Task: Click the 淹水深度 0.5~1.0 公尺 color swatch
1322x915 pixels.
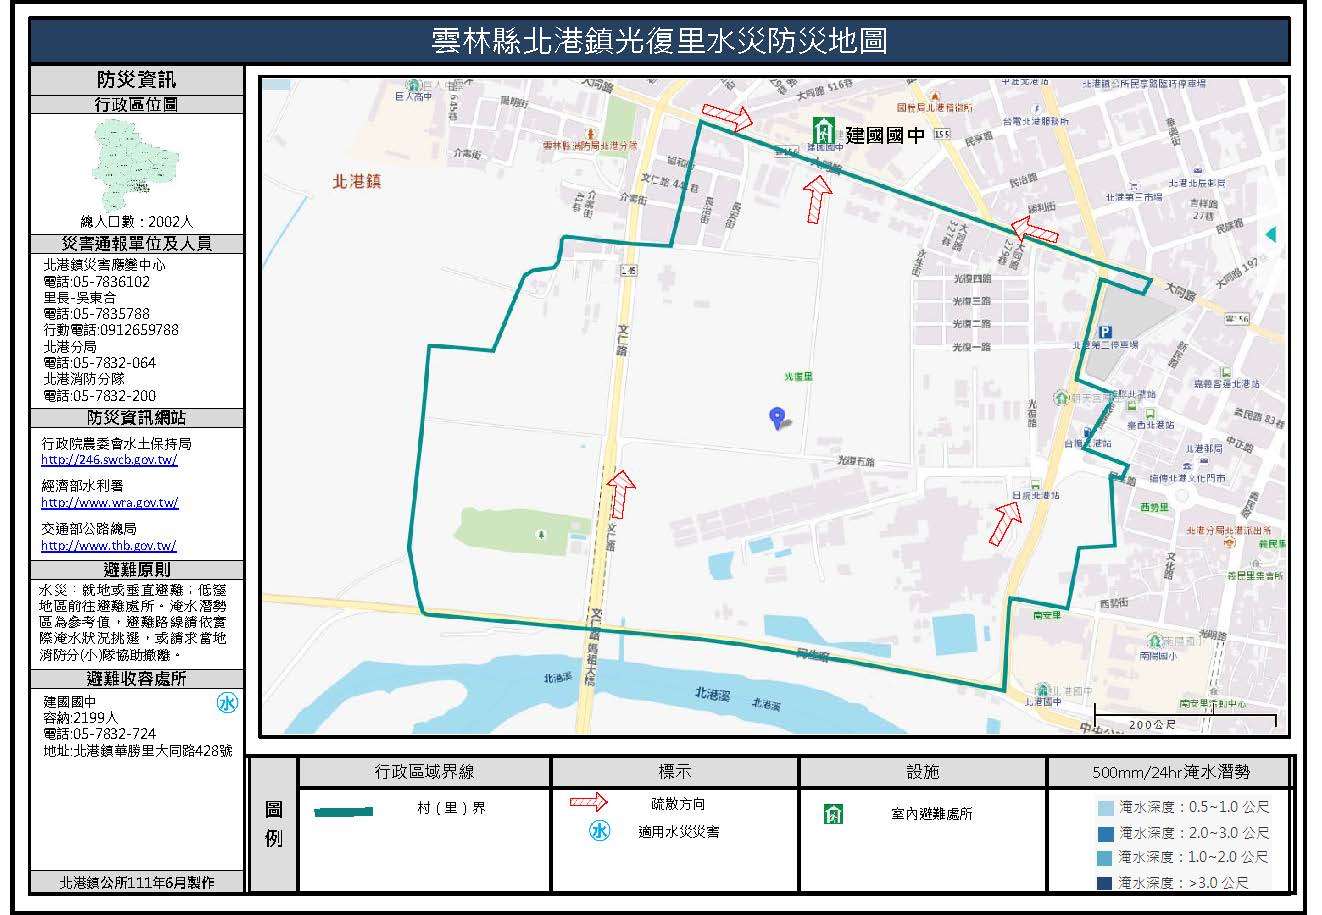Action: (1105, 808)
